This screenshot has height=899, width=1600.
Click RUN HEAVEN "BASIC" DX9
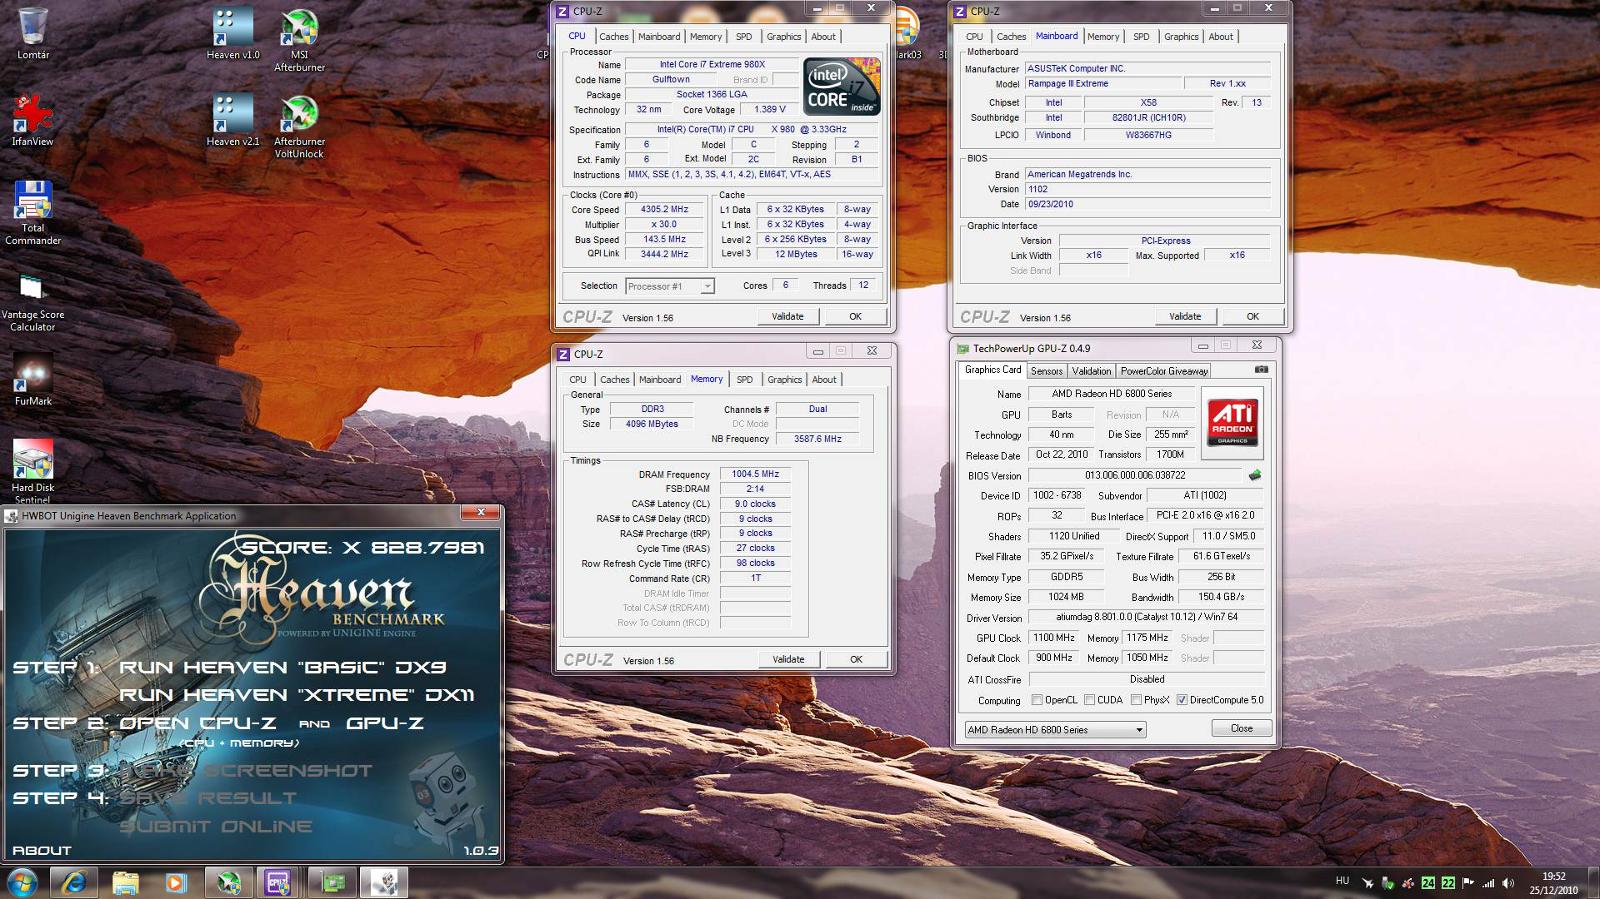click(282, 667)
